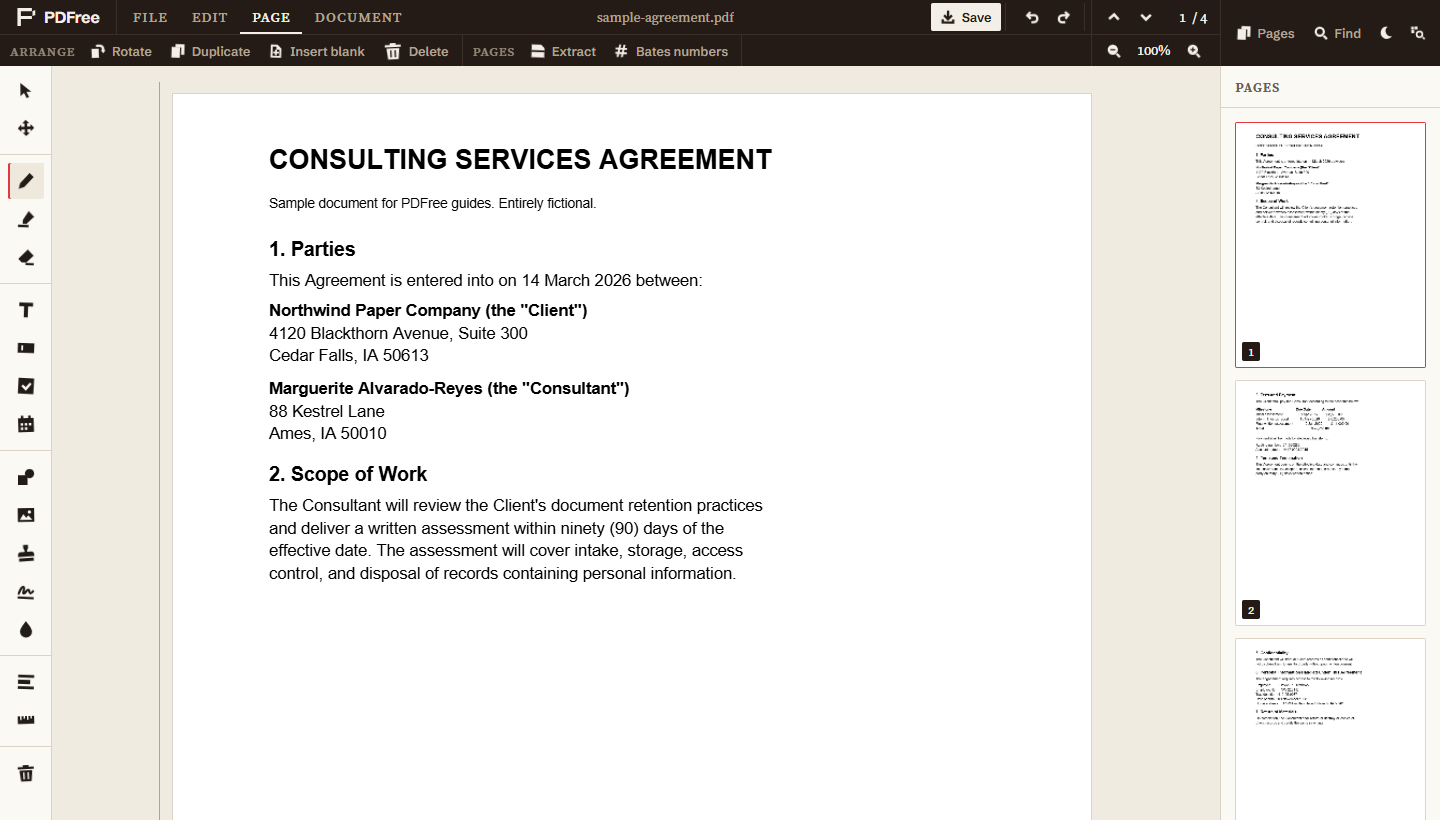Screen dimensions: 1440x820
Task: Select the pencil draw tool
Action: pos(26,181)
